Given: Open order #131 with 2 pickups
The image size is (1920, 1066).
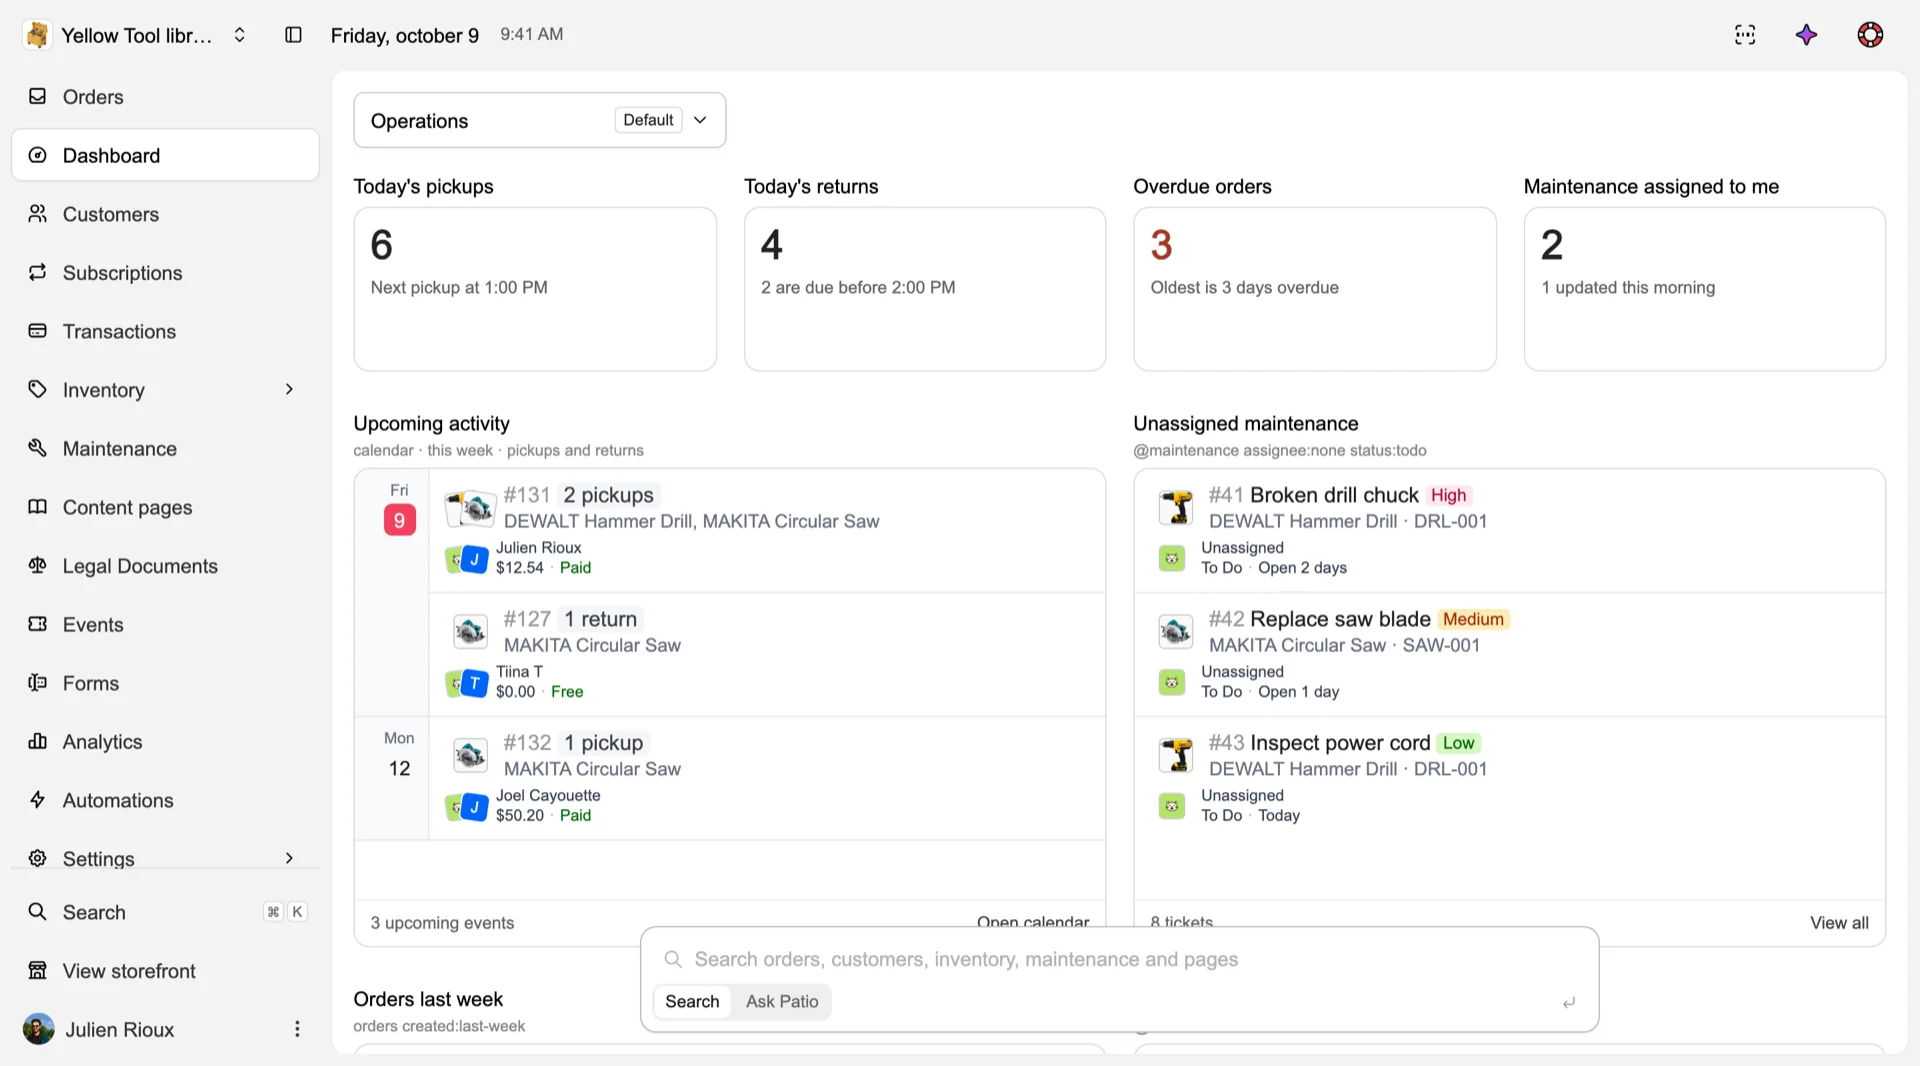Looking at the screenshot, I should [767, 531].
